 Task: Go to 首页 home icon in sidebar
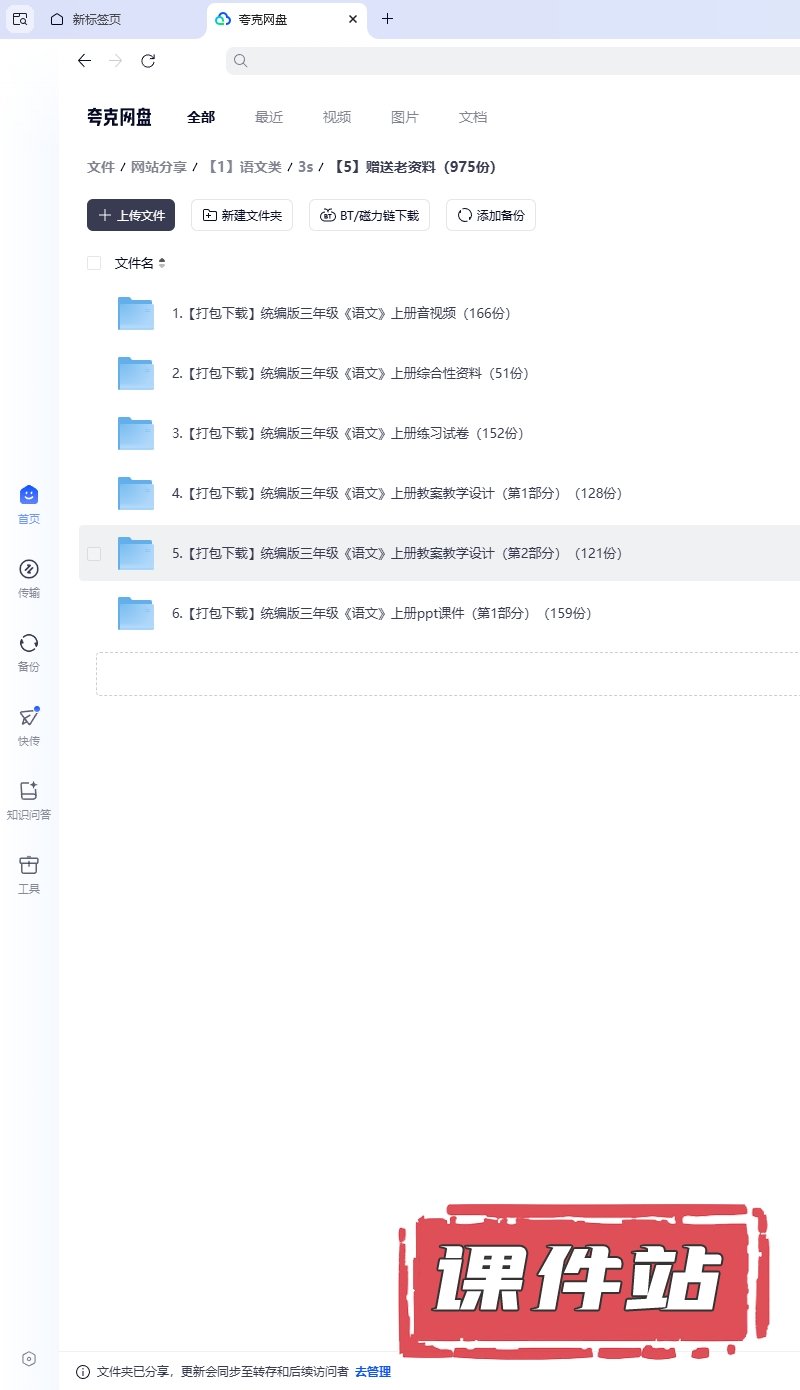click(29, 496)
